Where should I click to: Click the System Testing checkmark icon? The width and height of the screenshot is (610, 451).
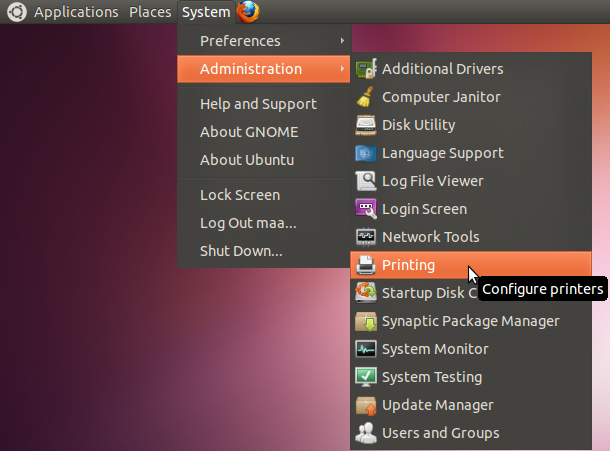point(366,377)
